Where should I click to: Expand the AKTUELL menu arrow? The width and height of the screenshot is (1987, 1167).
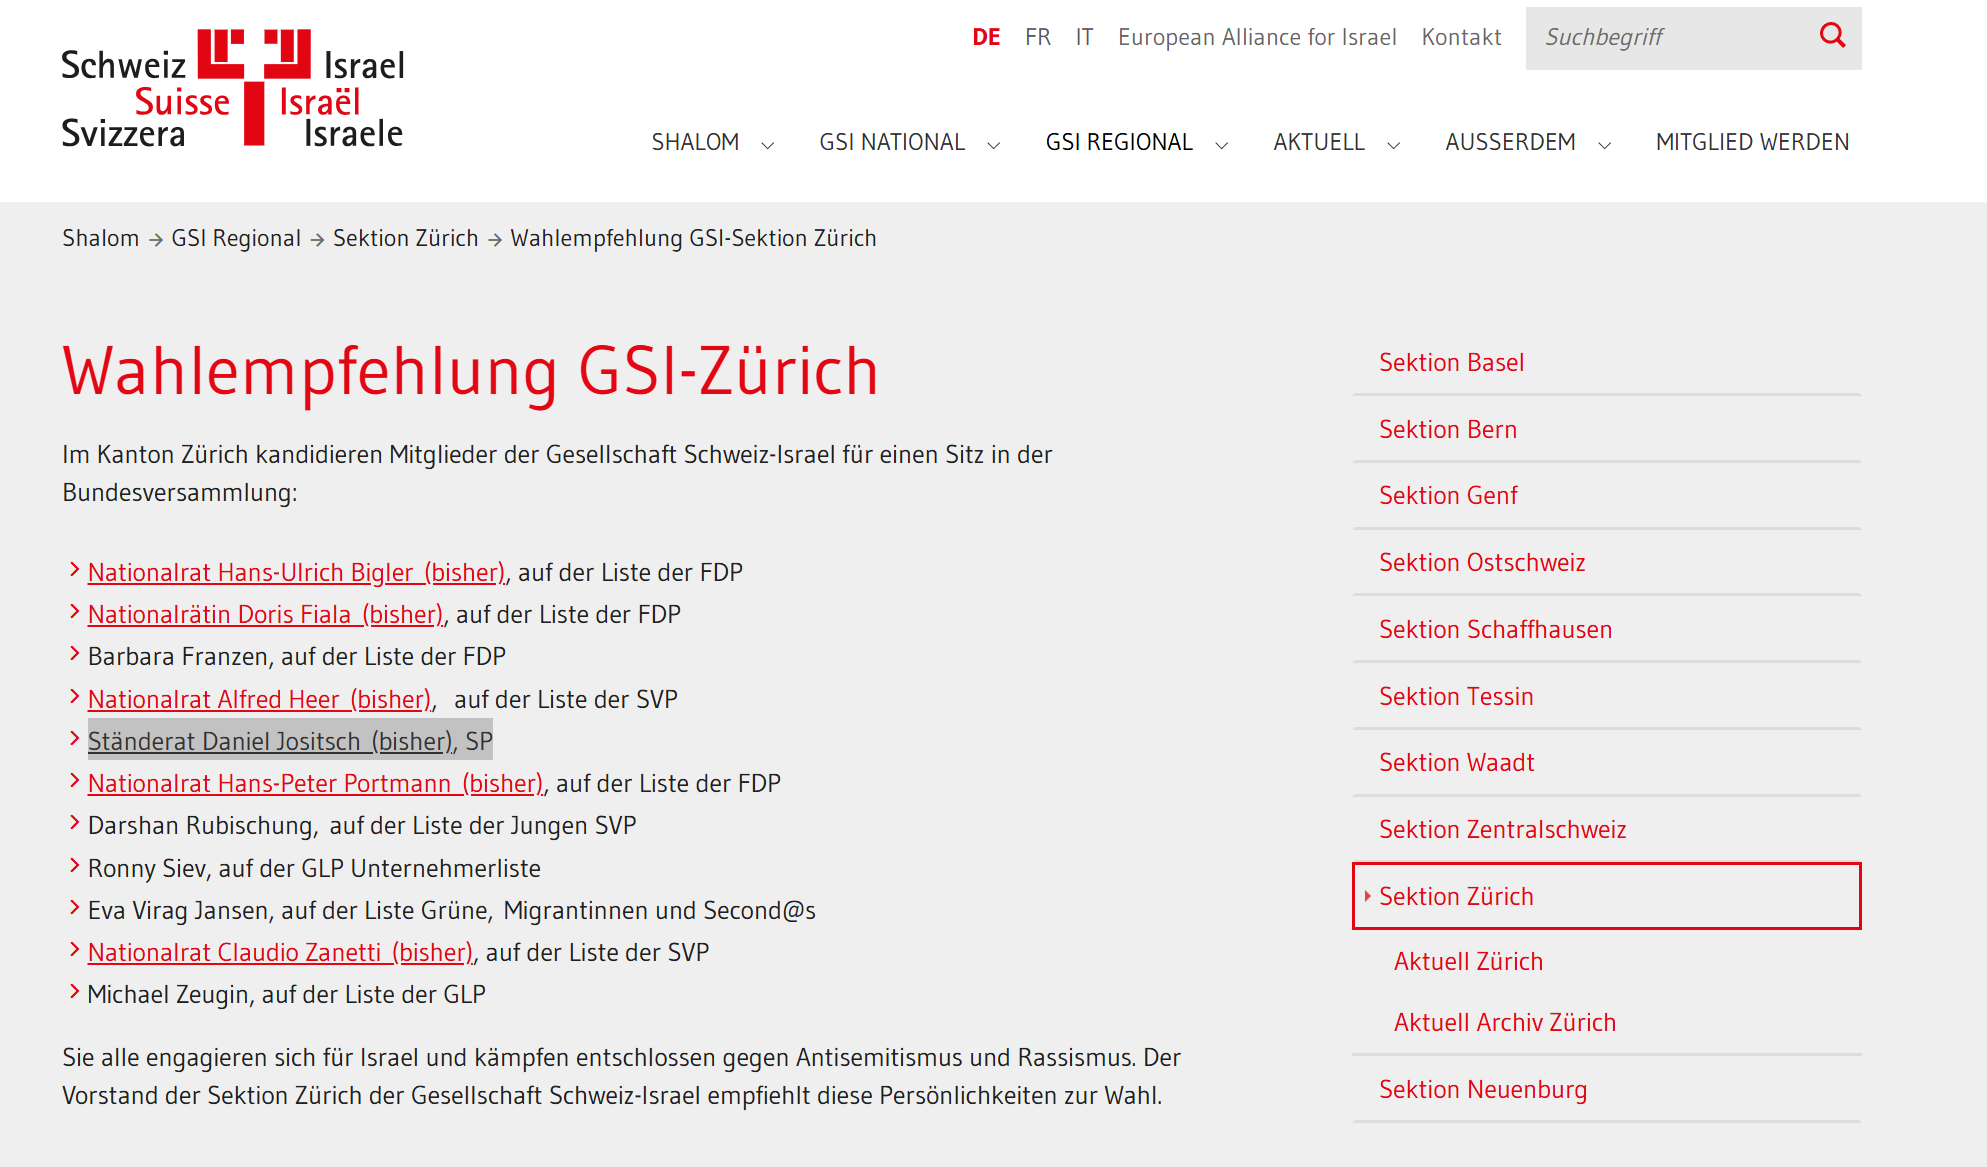[x=1393, y=145]
